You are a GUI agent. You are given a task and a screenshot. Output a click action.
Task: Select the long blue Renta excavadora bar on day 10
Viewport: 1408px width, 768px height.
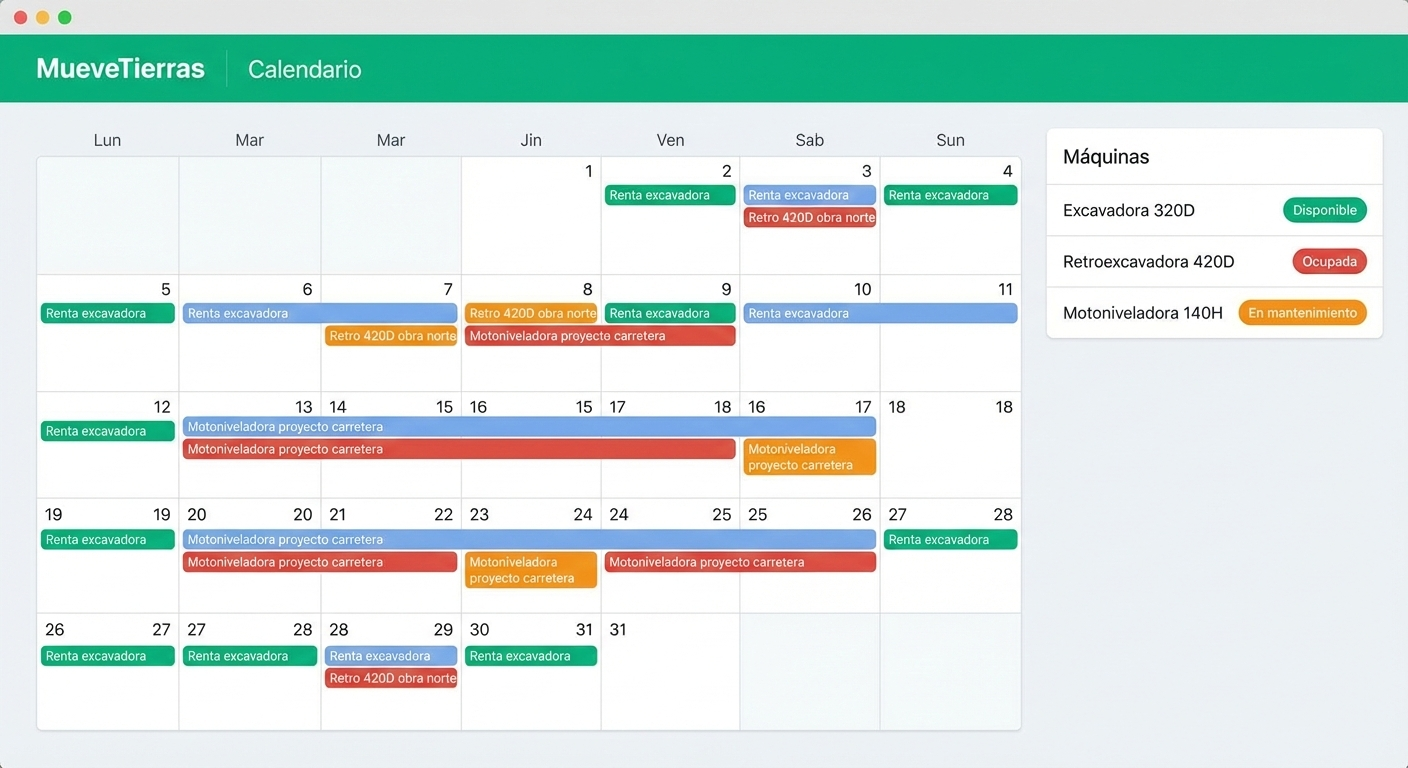coord(880,313)
